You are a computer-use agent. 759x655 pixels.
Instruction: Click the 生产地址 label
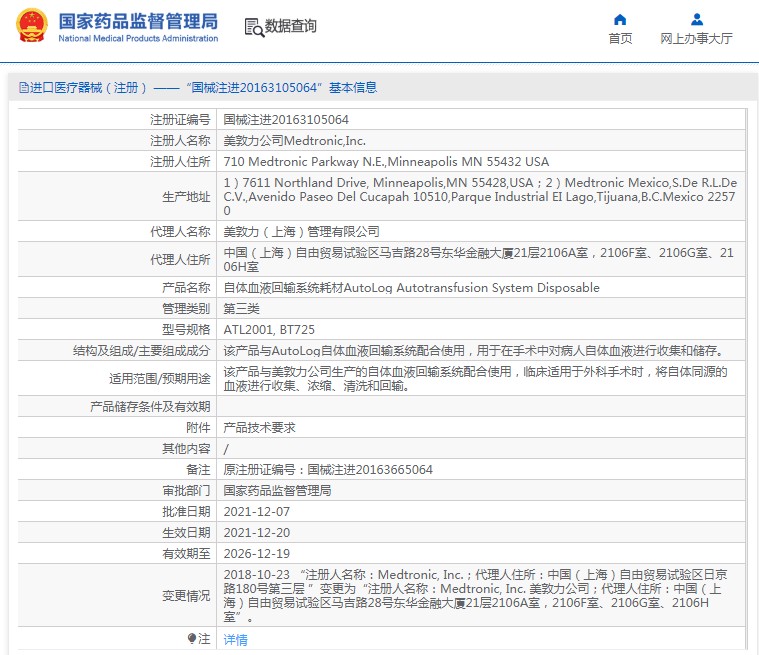[x=186, y=197]
